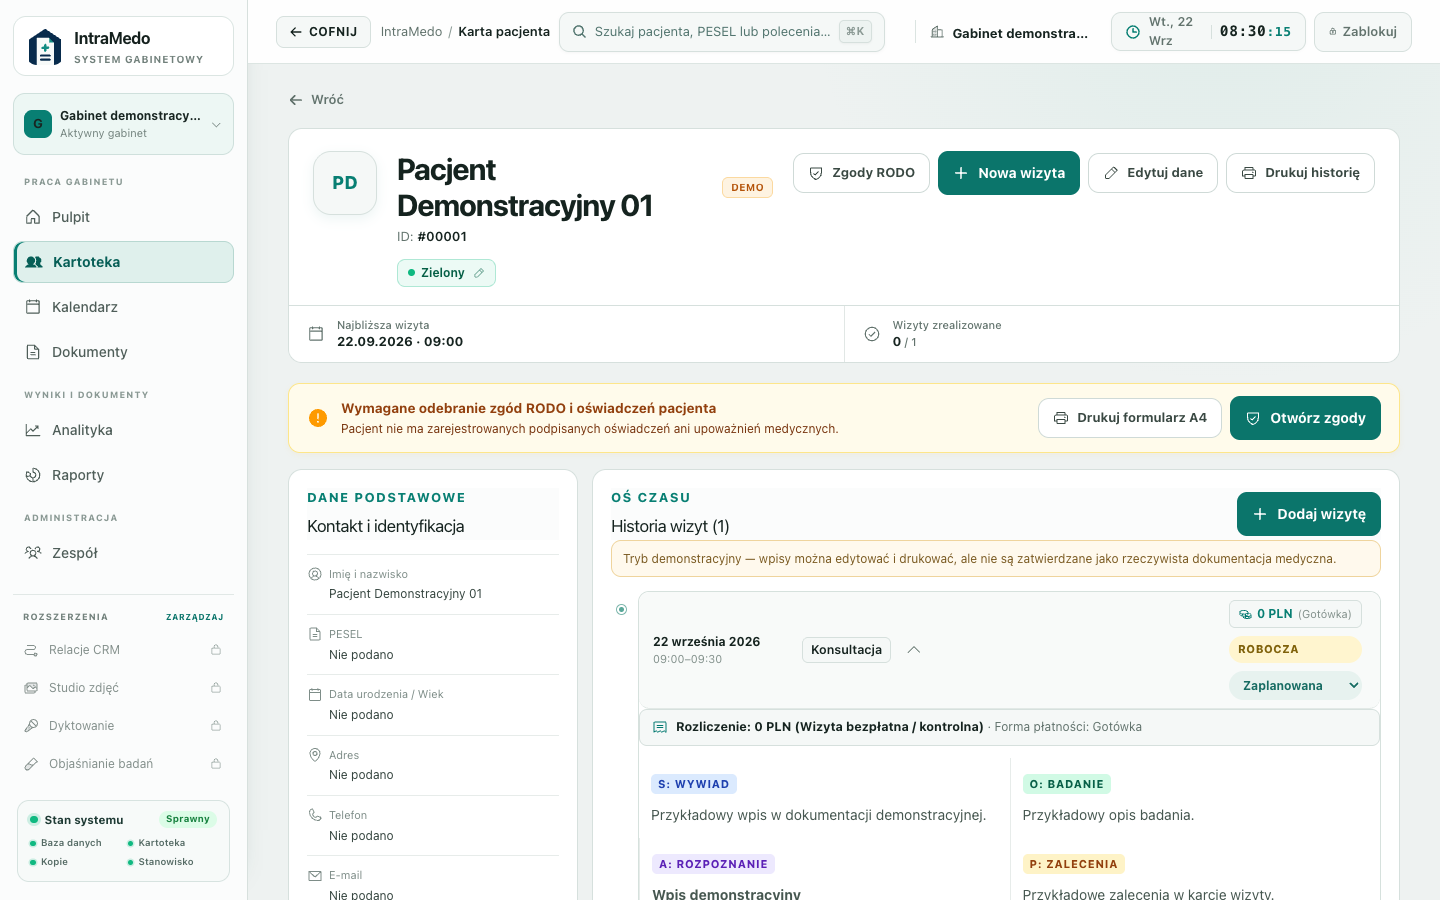Click the lock icon next to Relacje CRM
1440x900 pixels.
[216, 650]
